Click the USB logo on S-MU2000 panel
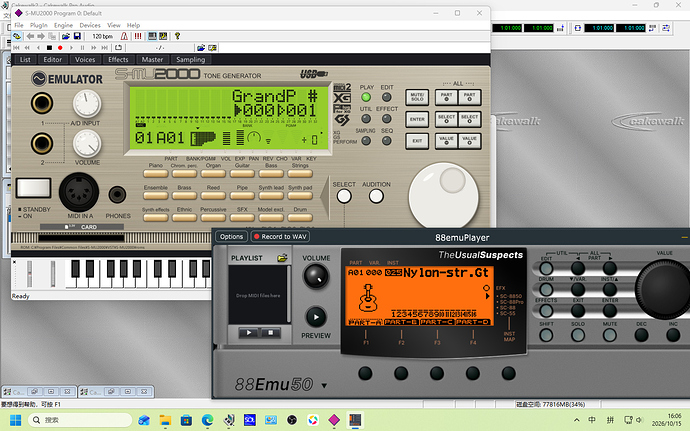This screenshot has width=690, height=431. [314, 74]
